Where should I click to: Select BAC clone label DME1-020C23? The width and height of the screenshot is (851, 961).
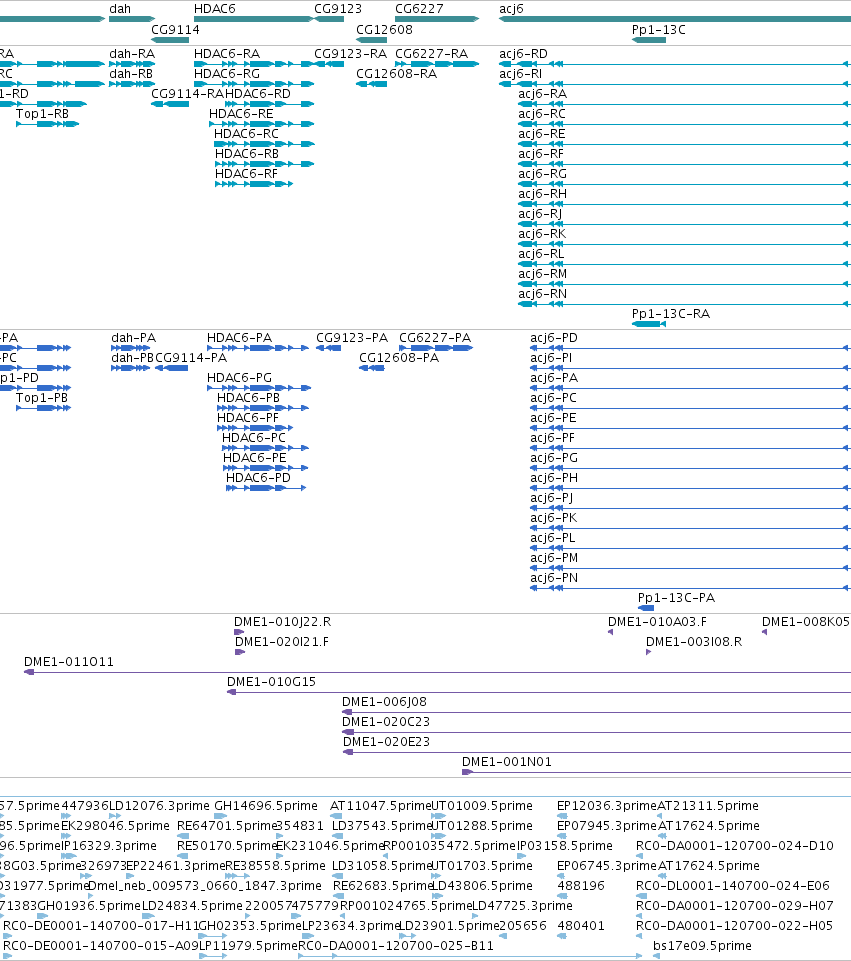(386, 721)
